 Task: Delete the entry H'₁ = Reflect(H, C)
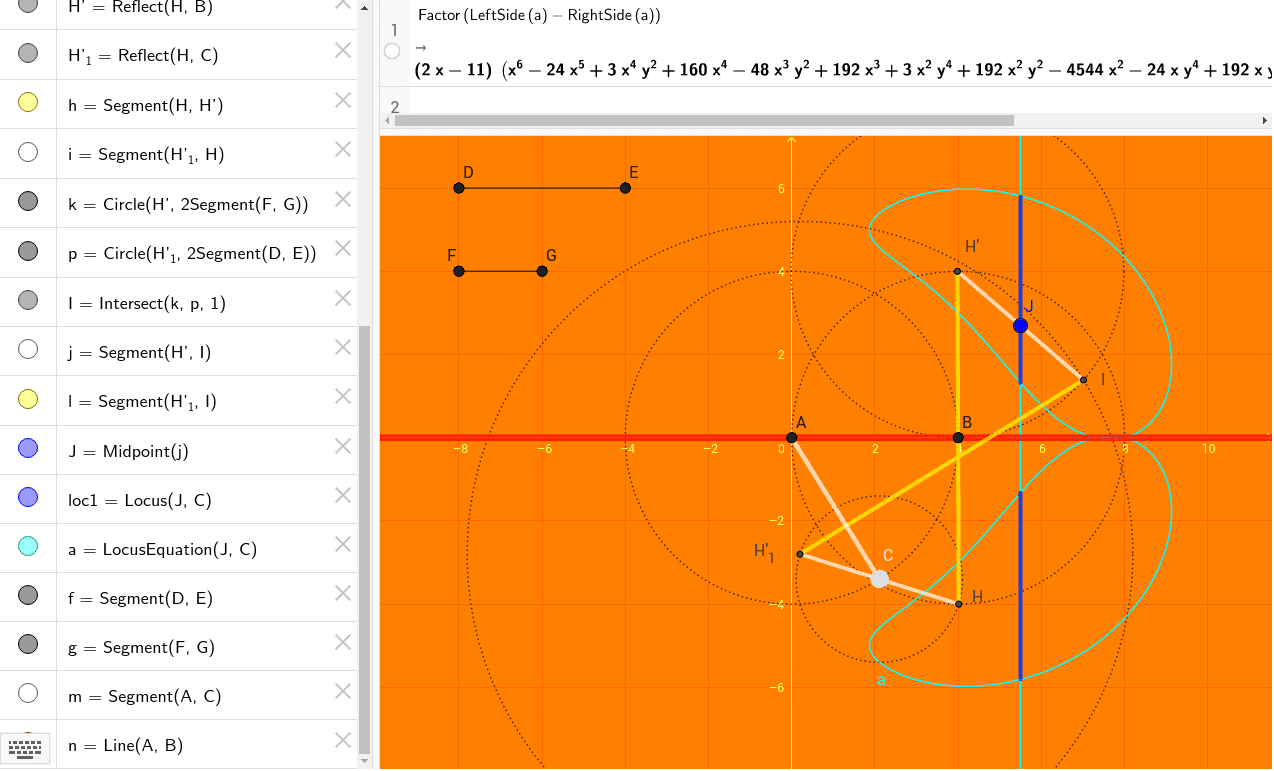pos(342,50)
